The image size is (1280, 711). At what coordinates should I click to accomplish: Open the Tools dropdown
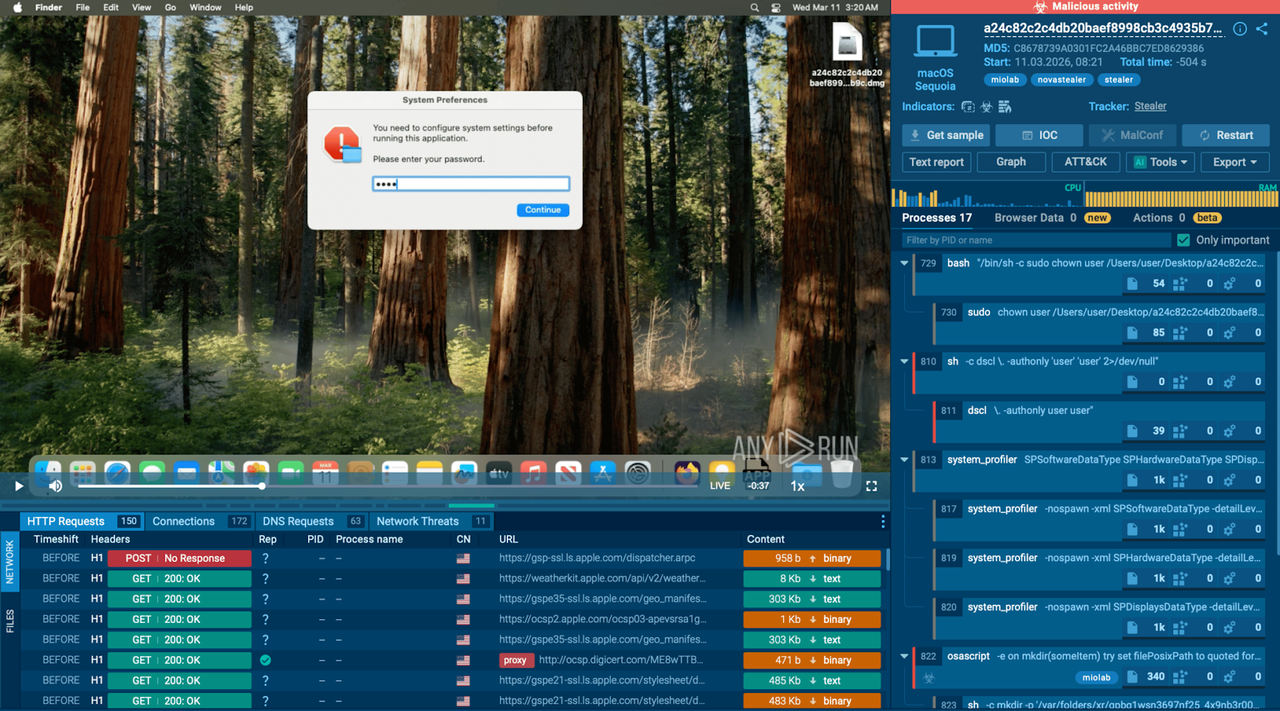1160,162
